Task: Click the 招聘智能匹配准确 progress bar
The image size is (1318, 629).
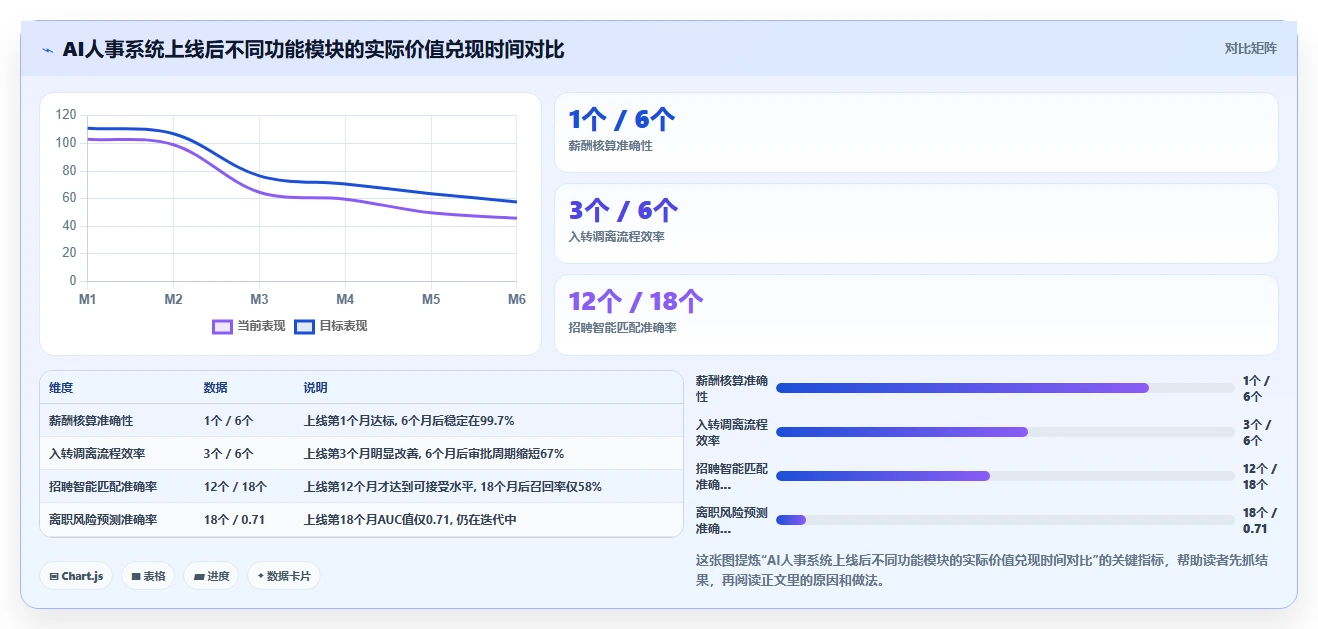Action: [1005, 476]
